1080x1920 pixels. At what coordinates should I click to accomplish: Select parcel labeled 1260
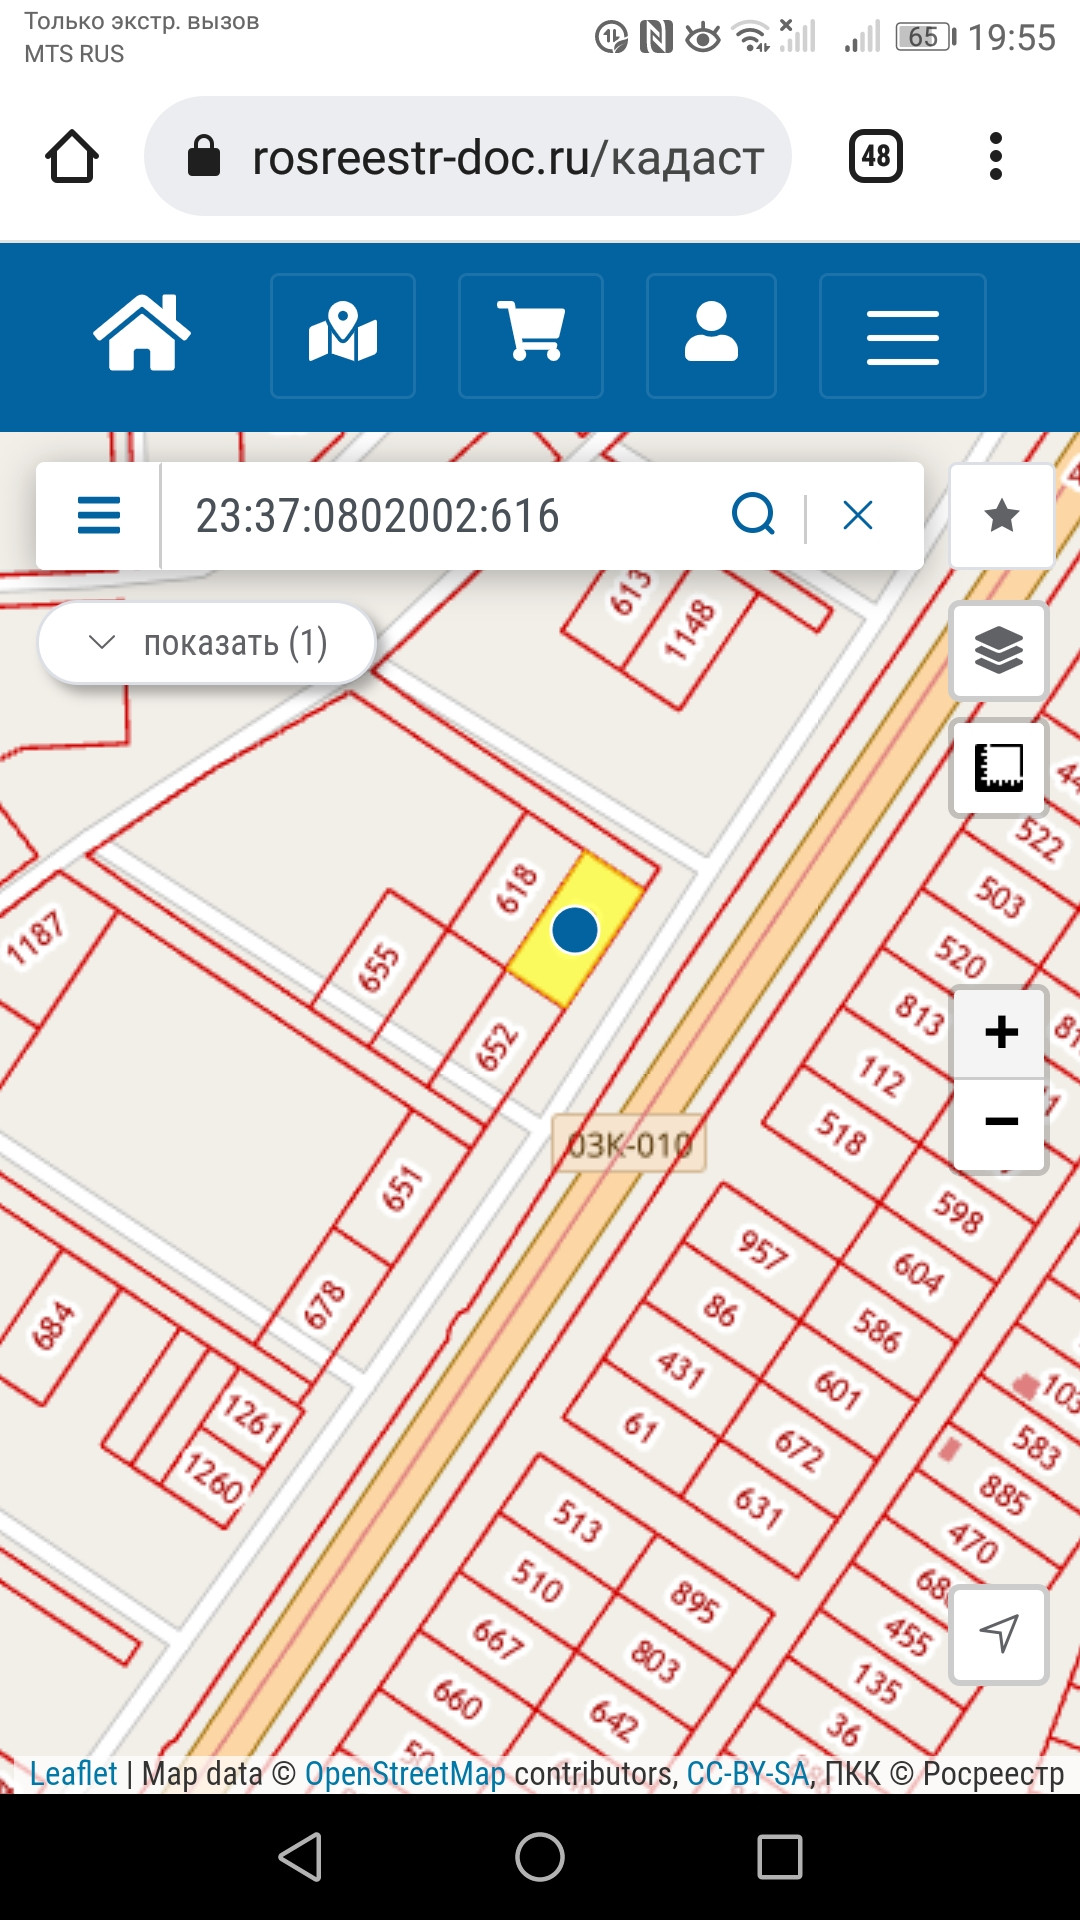[213, 1478]
